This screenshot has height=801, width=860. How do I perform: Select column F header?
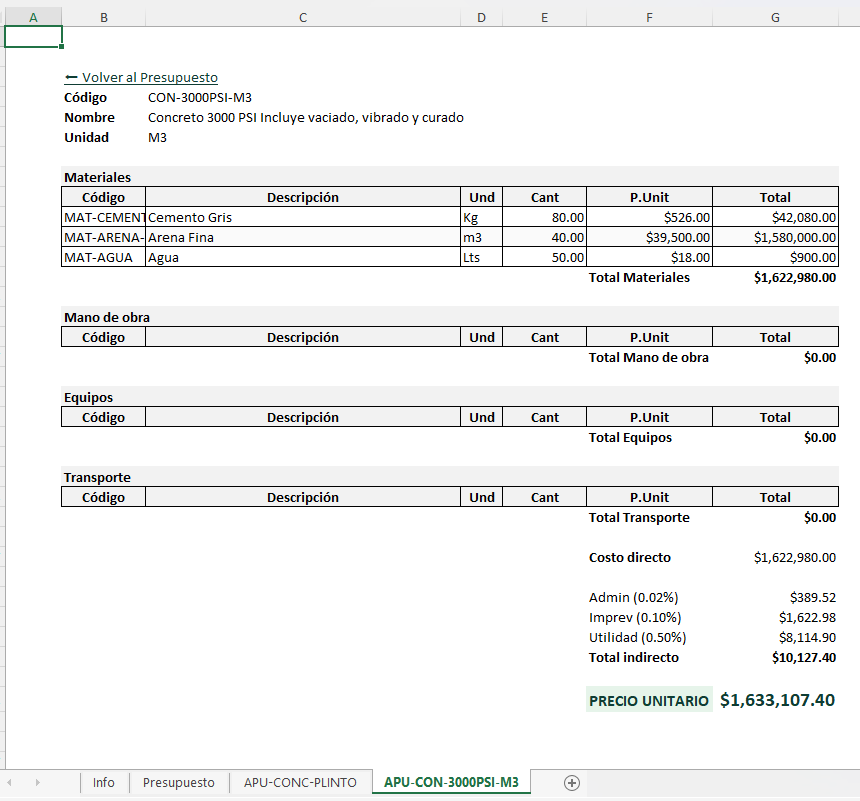tap(649, 18)
